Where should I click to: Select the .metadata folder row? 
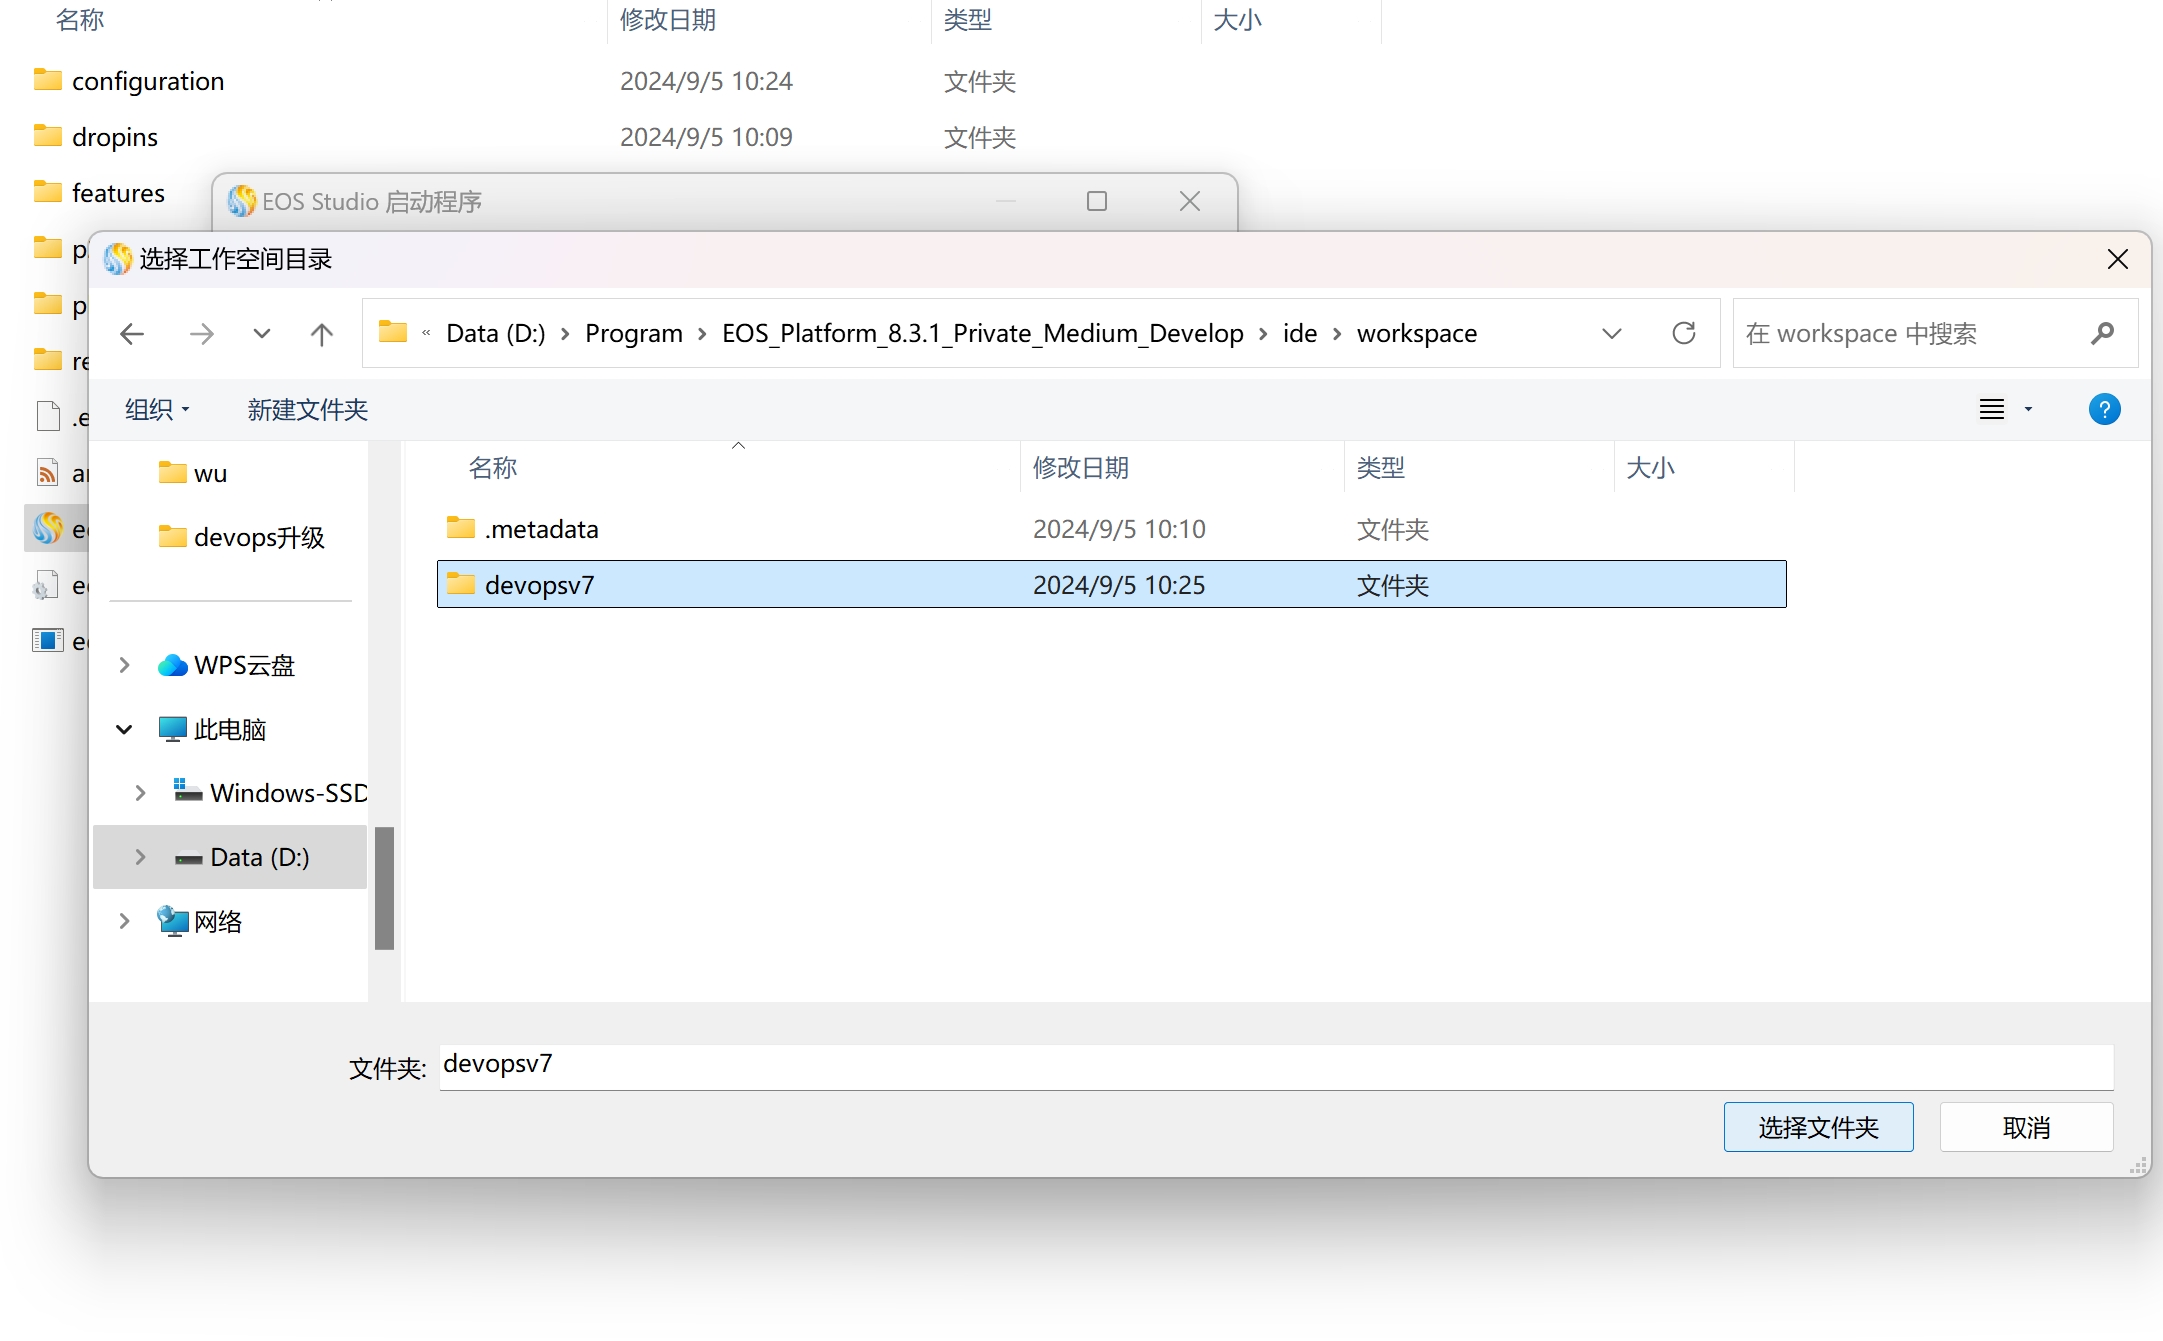[x=541, y=529]
